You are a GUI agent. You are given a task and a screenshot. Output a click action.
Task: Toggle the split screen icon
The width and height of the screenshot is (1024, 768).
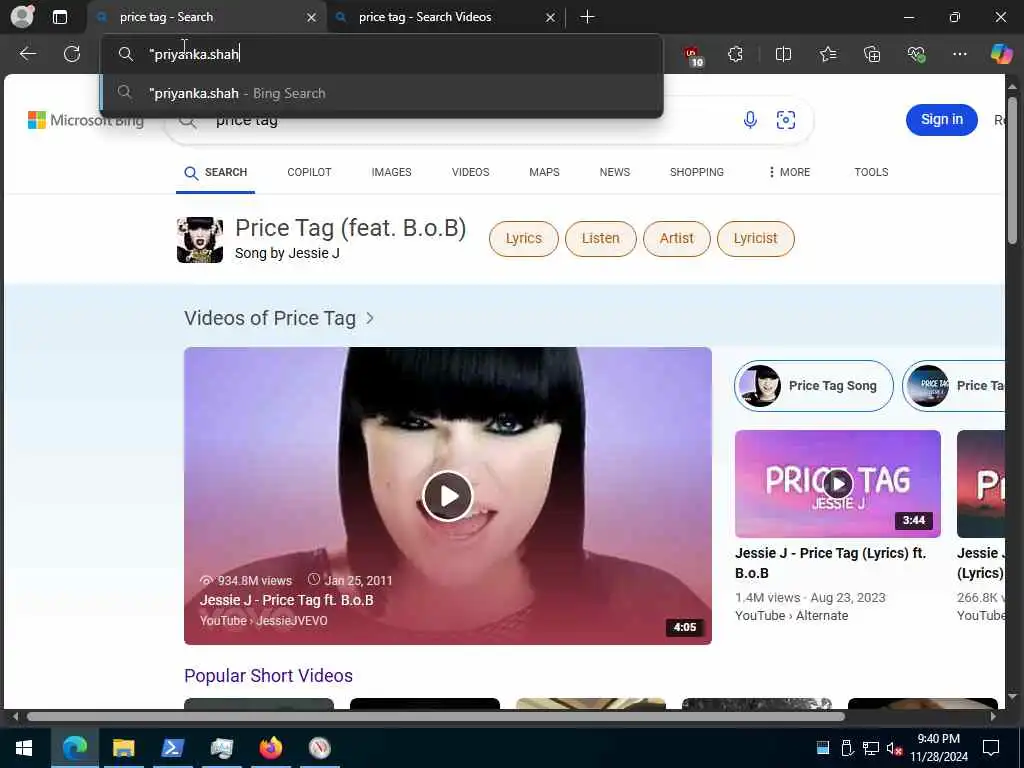click(x=783, y=54)
